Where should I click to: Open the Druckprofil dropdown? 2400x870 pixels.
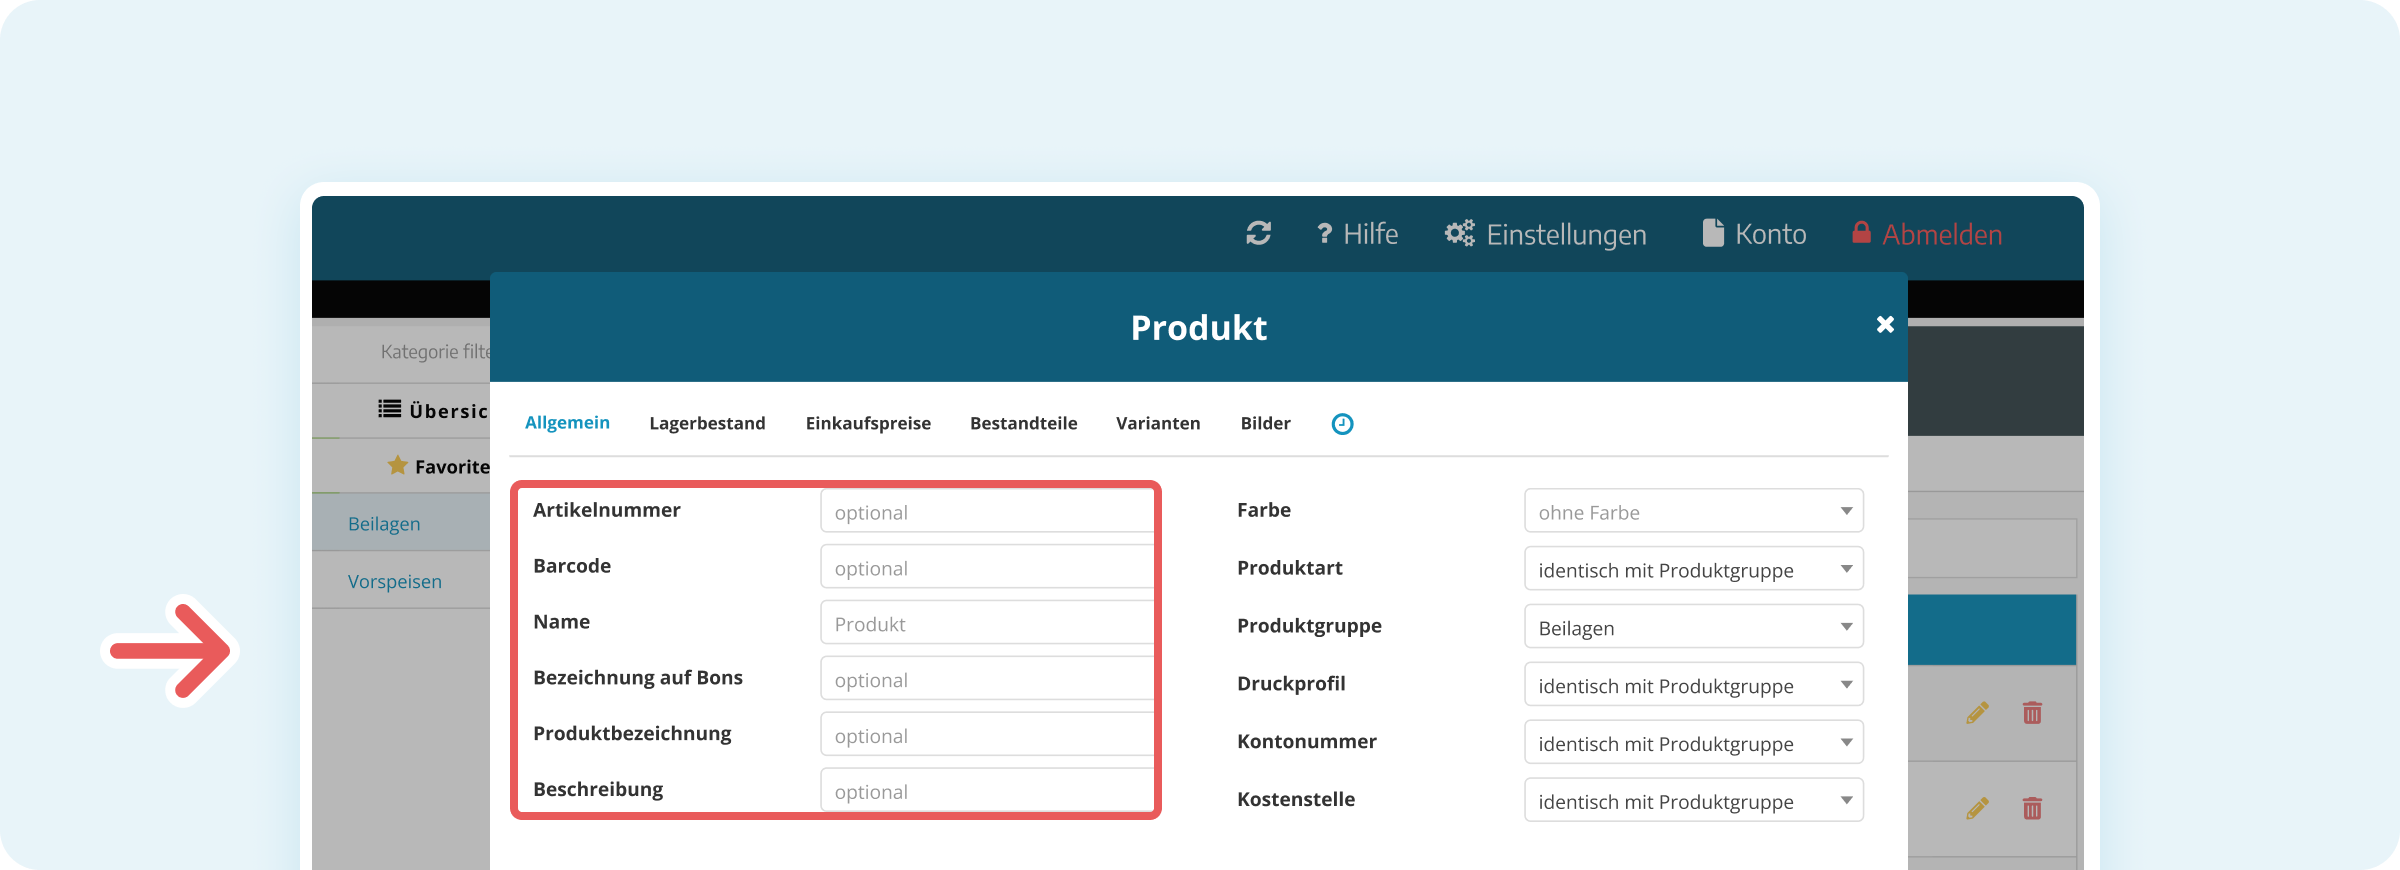(1693, 685)
